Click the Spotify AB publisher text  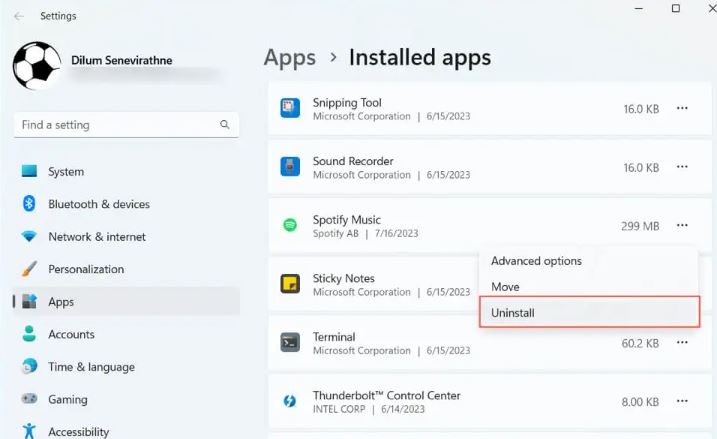336,233
